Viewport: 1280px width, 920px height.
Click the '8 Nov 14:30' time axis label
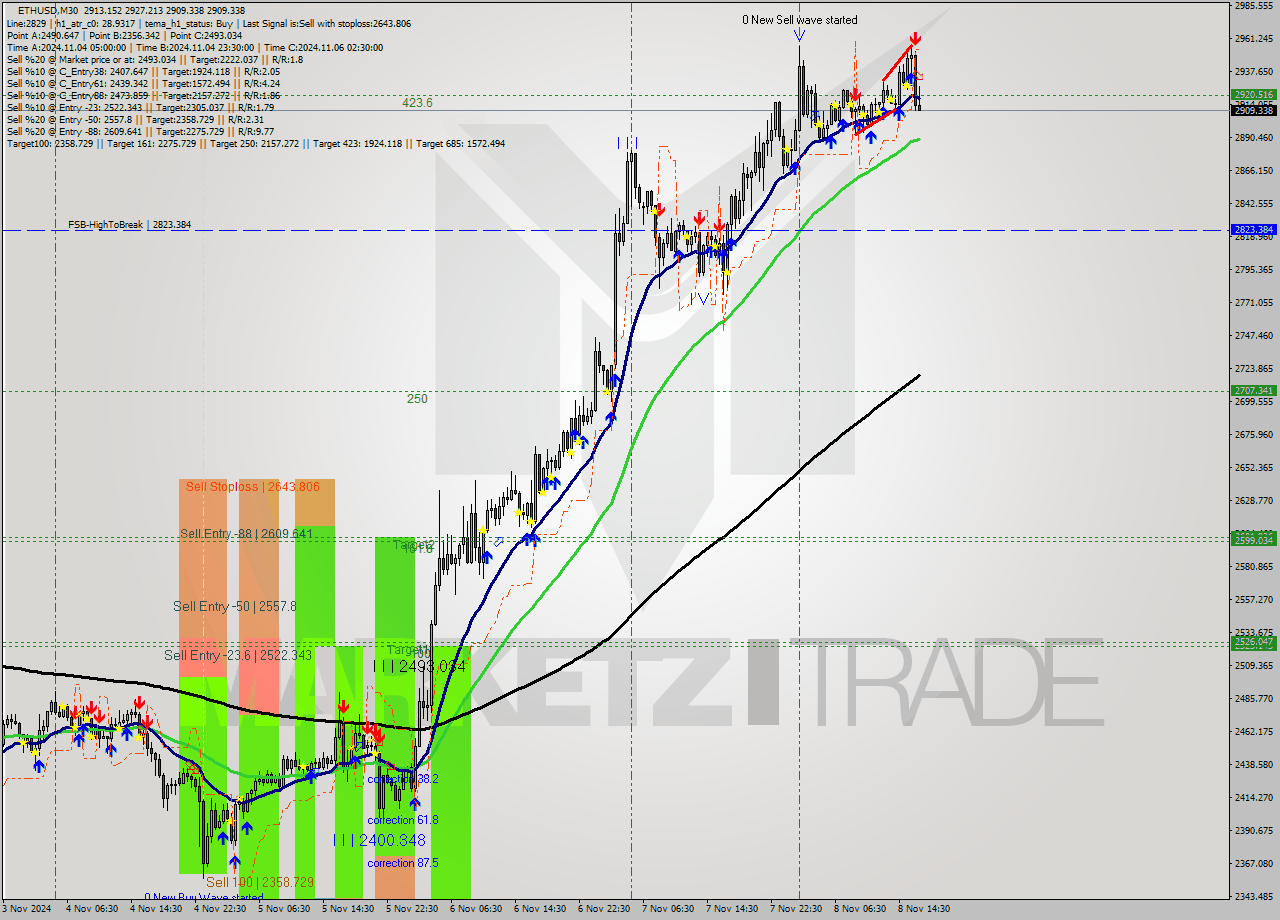pos(923,909)
